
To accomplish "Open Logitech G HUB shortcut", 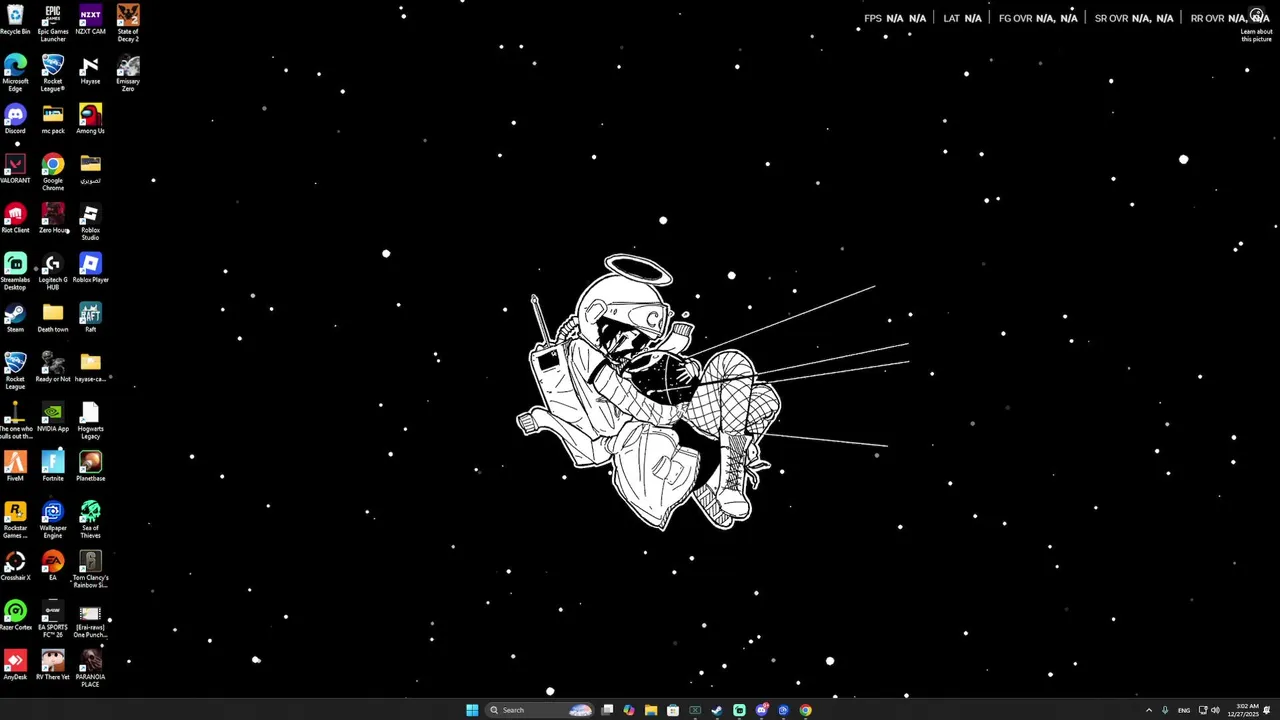I will (x=53, y=270).
